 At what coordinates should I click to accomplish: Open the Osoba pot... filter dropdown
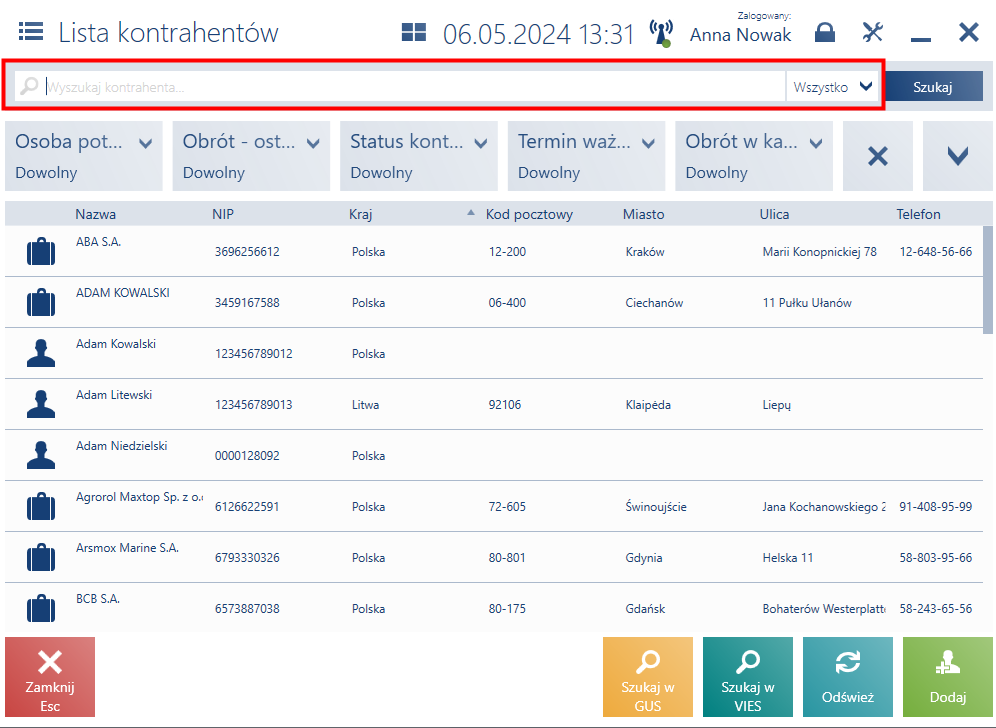[x=84, y=156]
